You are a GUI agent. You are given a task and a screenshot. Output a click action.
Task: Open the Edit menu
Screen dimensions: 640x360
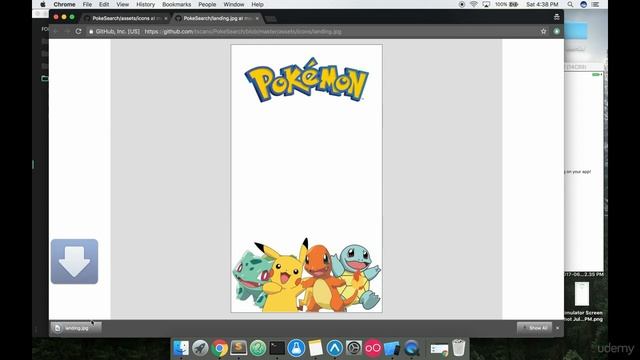pos(104,4)
